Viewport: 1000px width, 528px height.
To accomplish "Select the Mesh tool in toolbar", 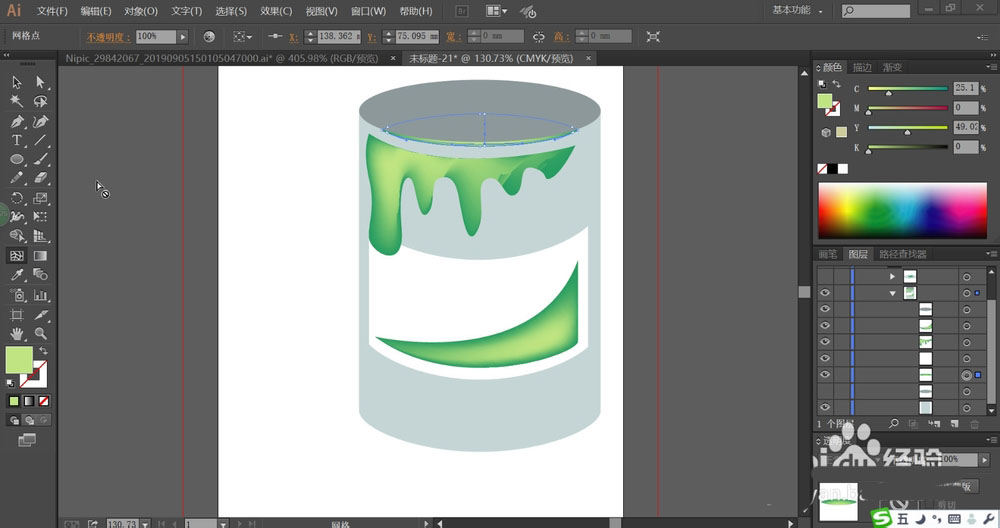I will tap(17, 256).
